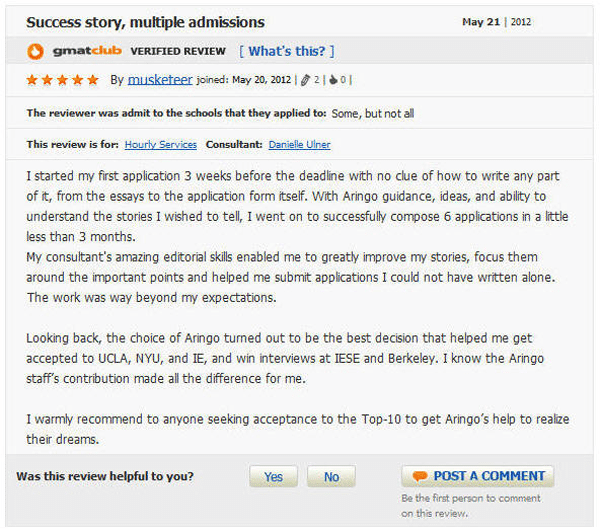The width and height of the screenshot is (600, 532).
Task: Click the second orange rating star
Action: pyautogui.click(x=47, y=80)
